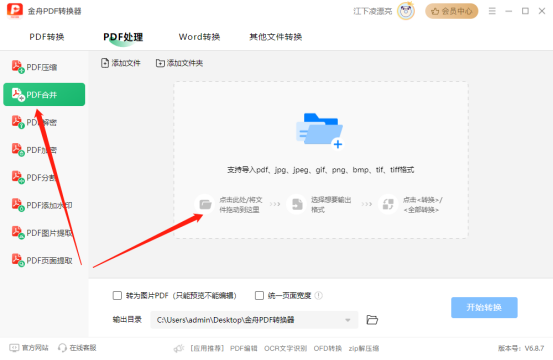Open the 官方网站 link
The width and height of the screenshot is (553, 360).
coord(29,348)
